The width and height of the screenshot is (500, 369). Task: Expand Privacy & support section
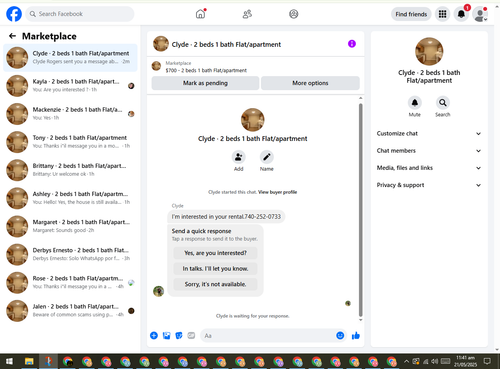point(429,185)
